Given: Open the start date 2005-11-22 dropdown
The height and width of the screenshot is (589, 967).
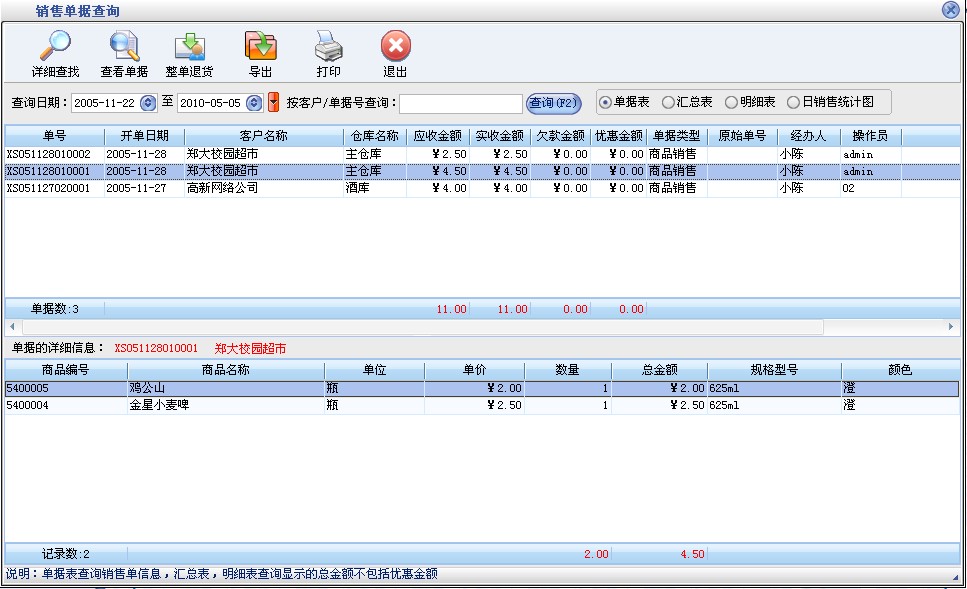Looking at the screenshot, I should [148, 102].
